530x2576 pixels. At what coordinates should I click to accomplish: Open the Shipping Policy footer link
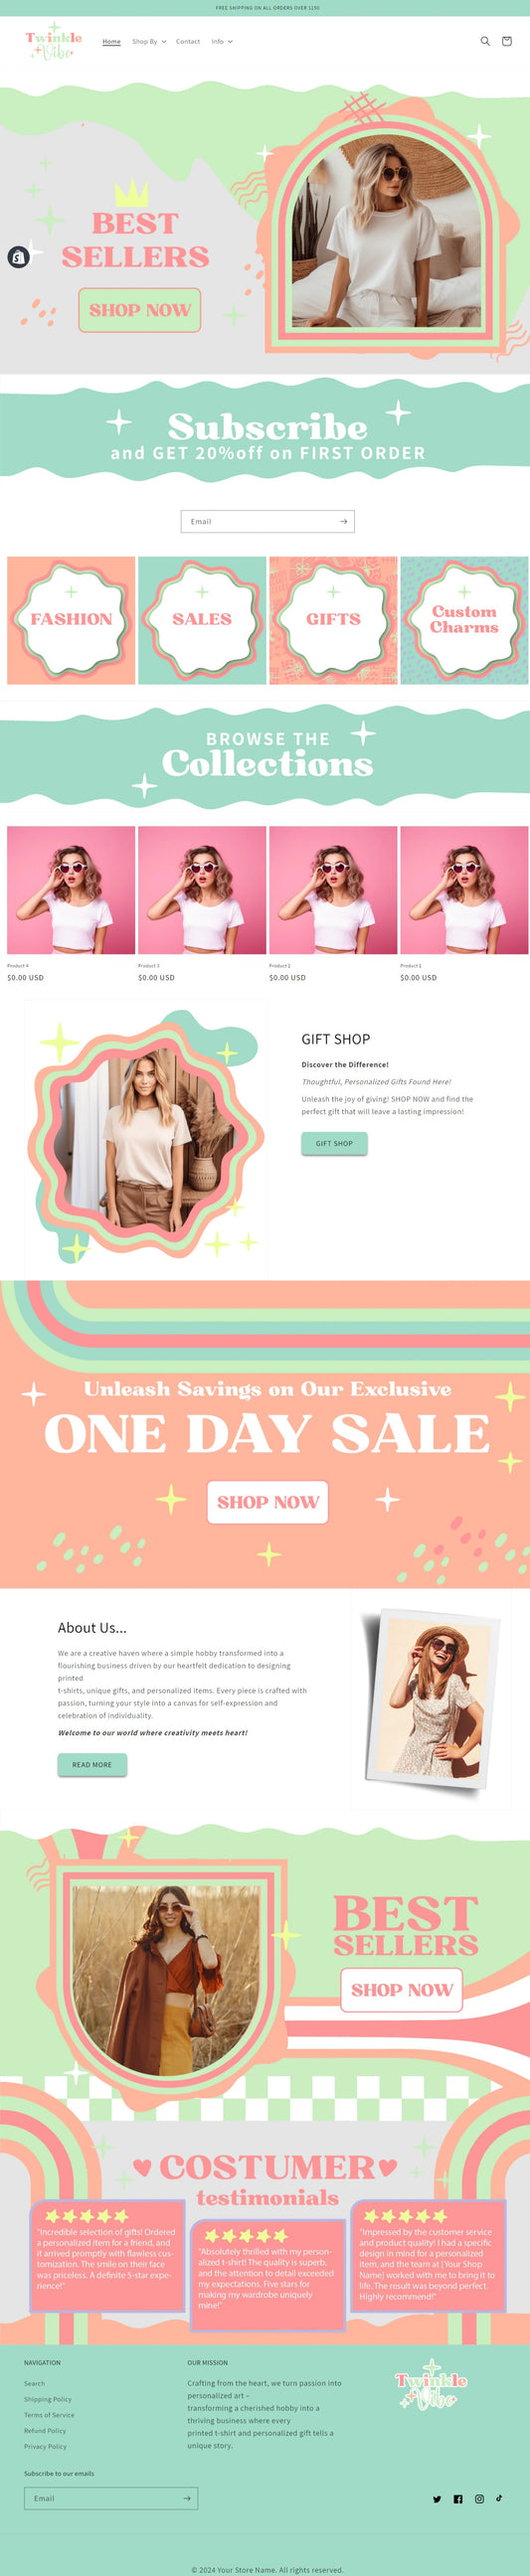(48, 2399)
